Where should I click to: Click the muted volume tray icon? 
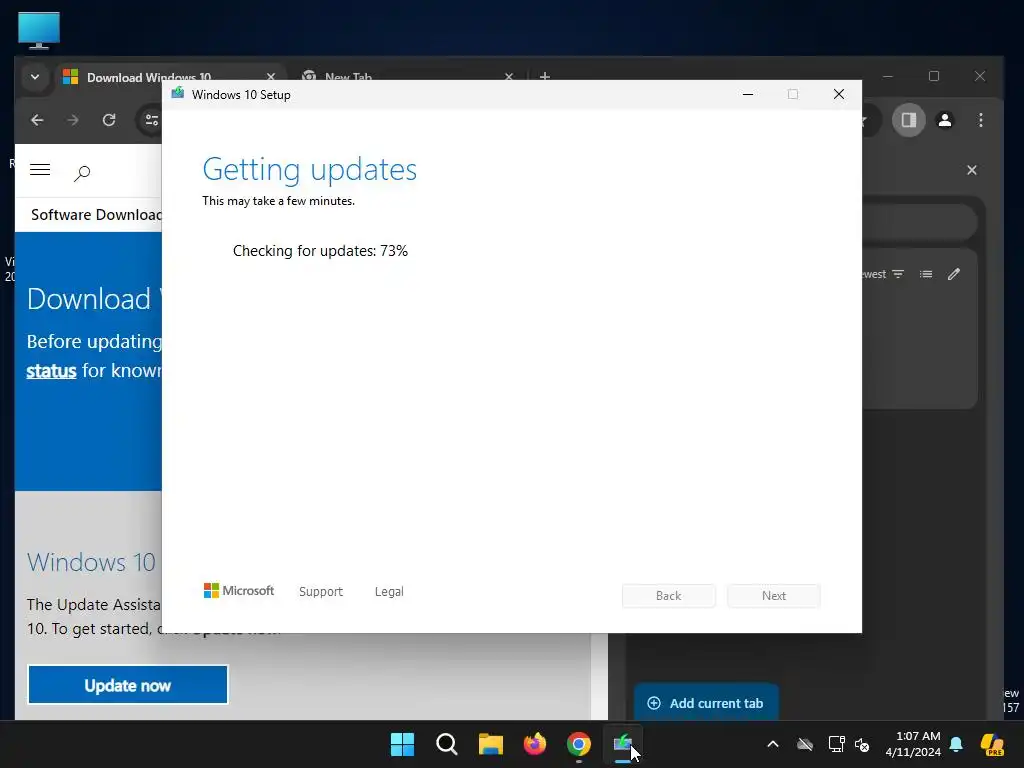pos(862,744)
